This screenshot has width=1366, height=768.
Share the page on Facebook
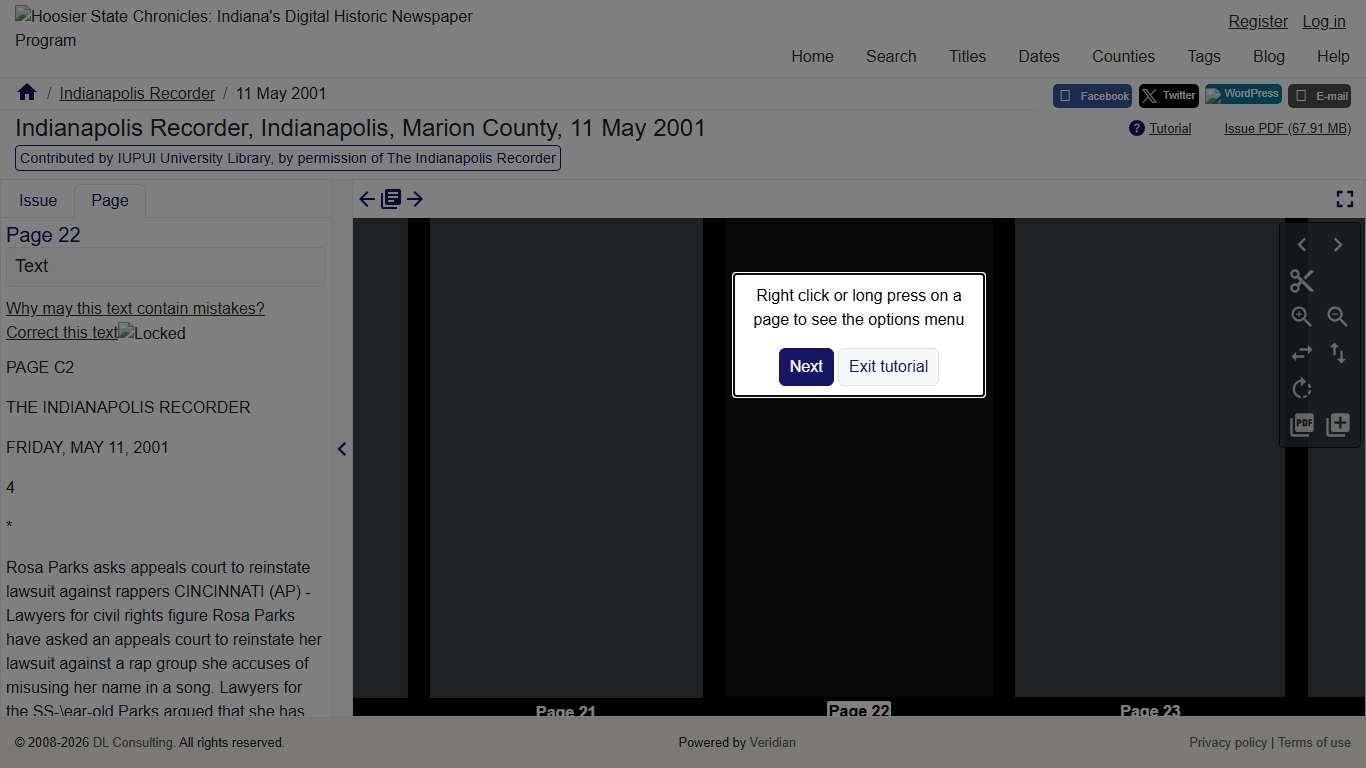(x=1092, y=96)
